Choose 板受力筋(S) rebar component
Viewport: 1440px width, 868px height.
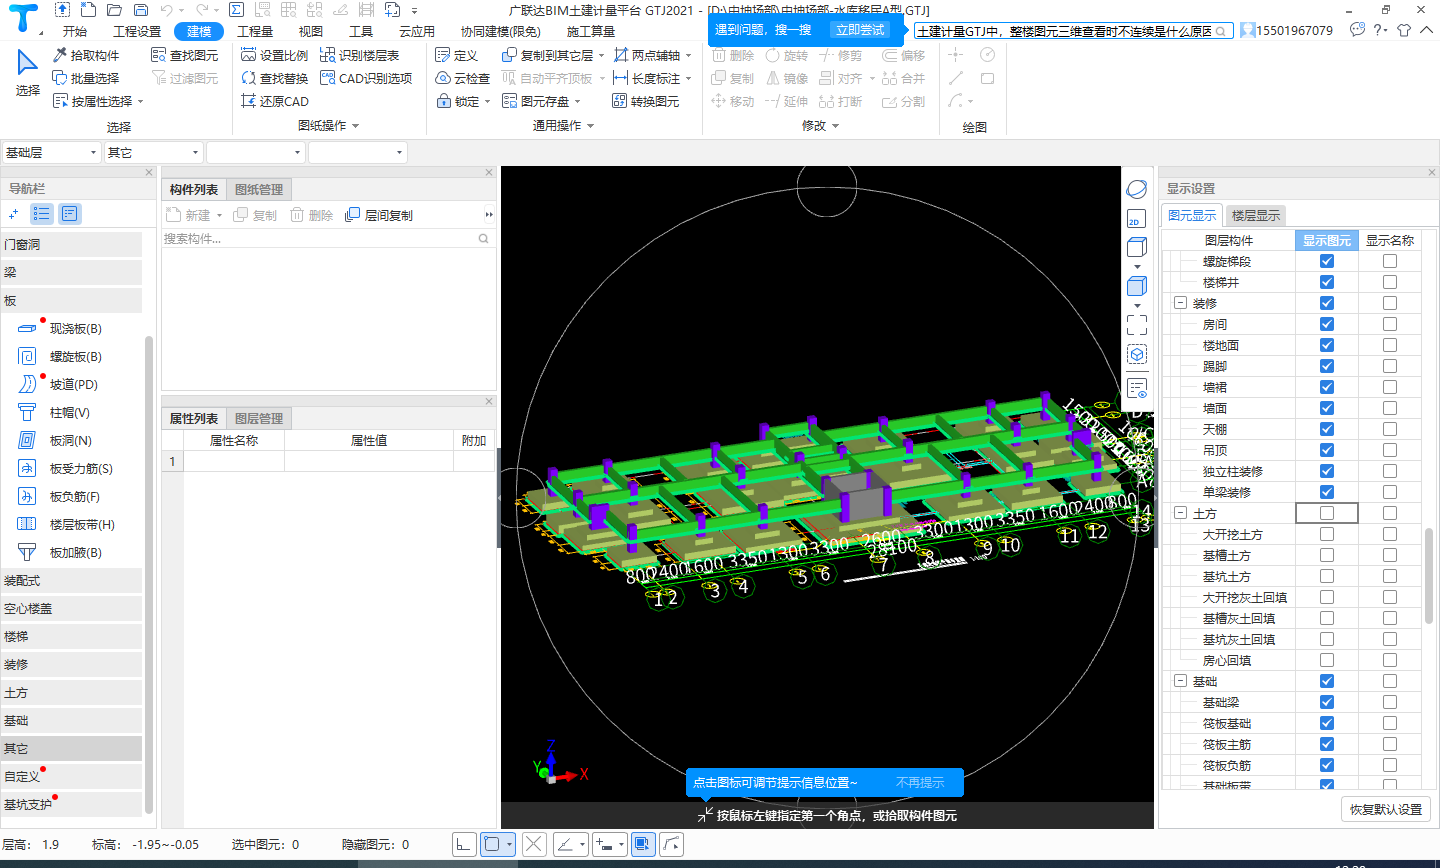pos(79,468)
